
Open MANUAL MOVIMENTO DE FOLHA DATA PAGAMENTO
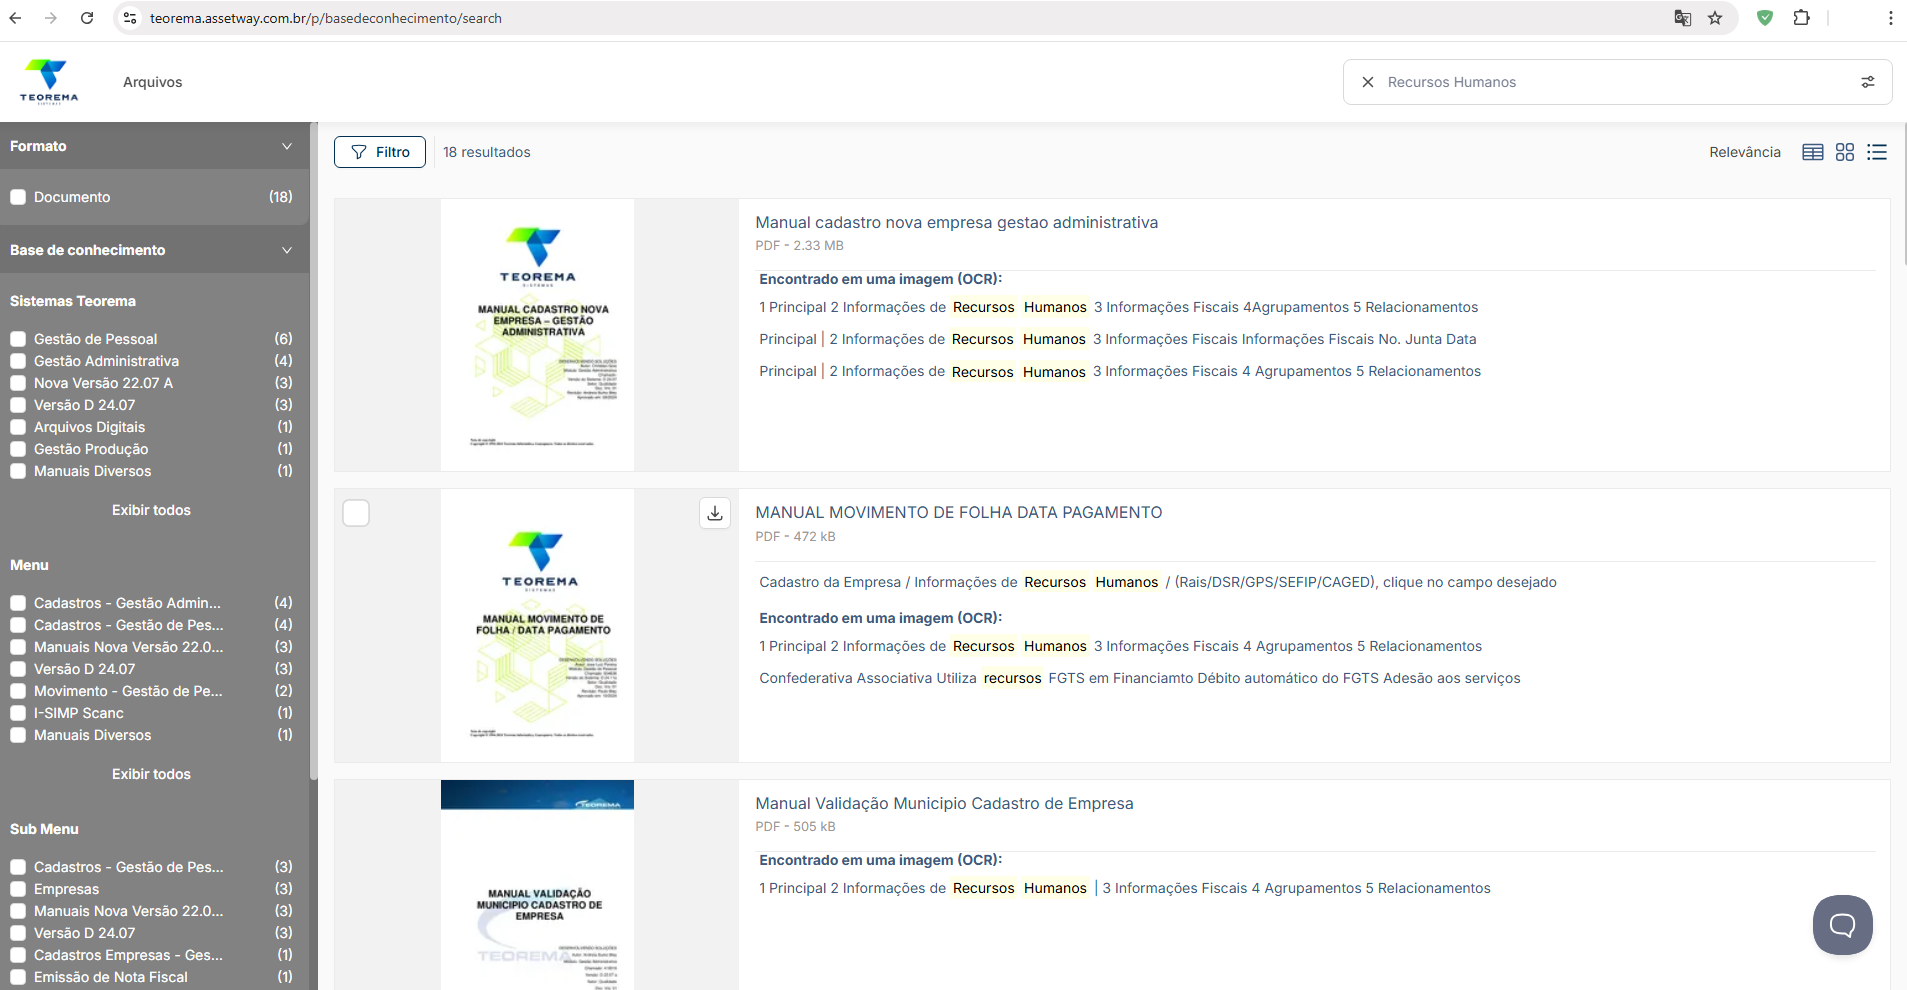tap(958, 512)
